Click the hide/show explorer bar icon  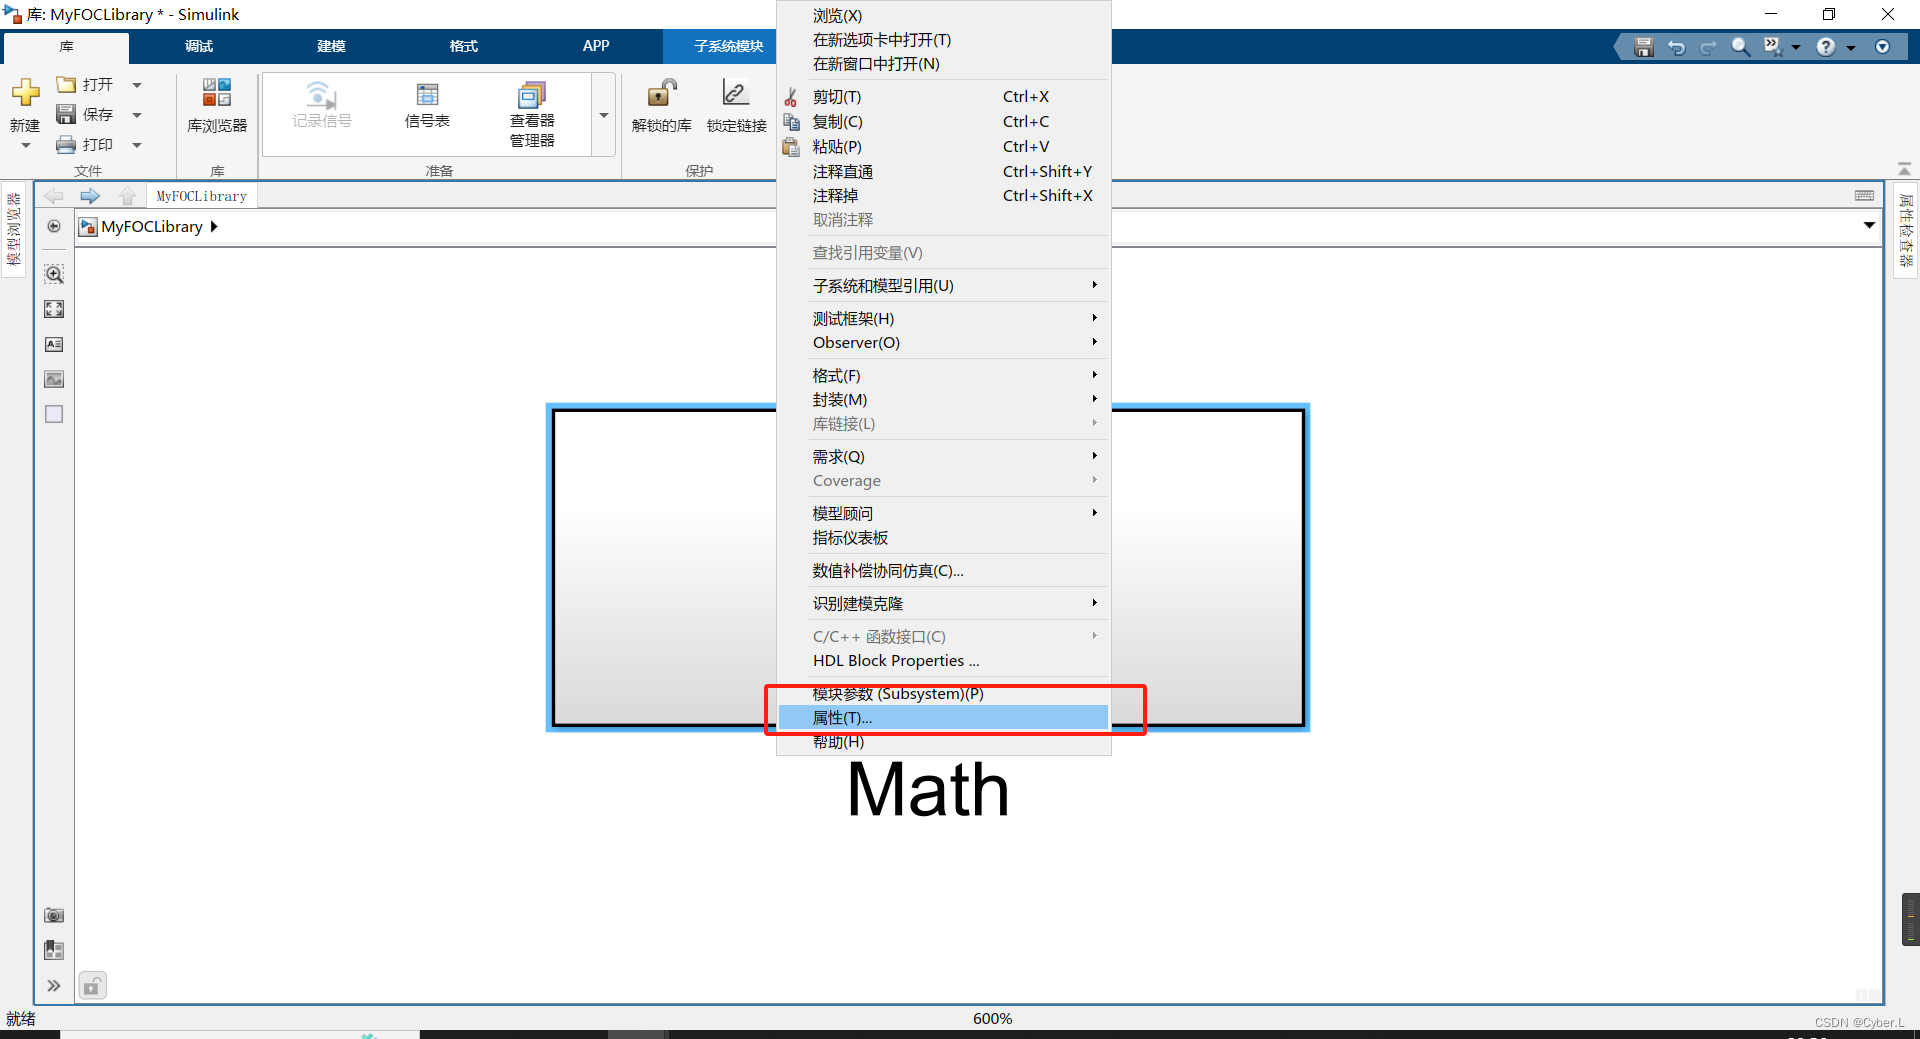54,227
